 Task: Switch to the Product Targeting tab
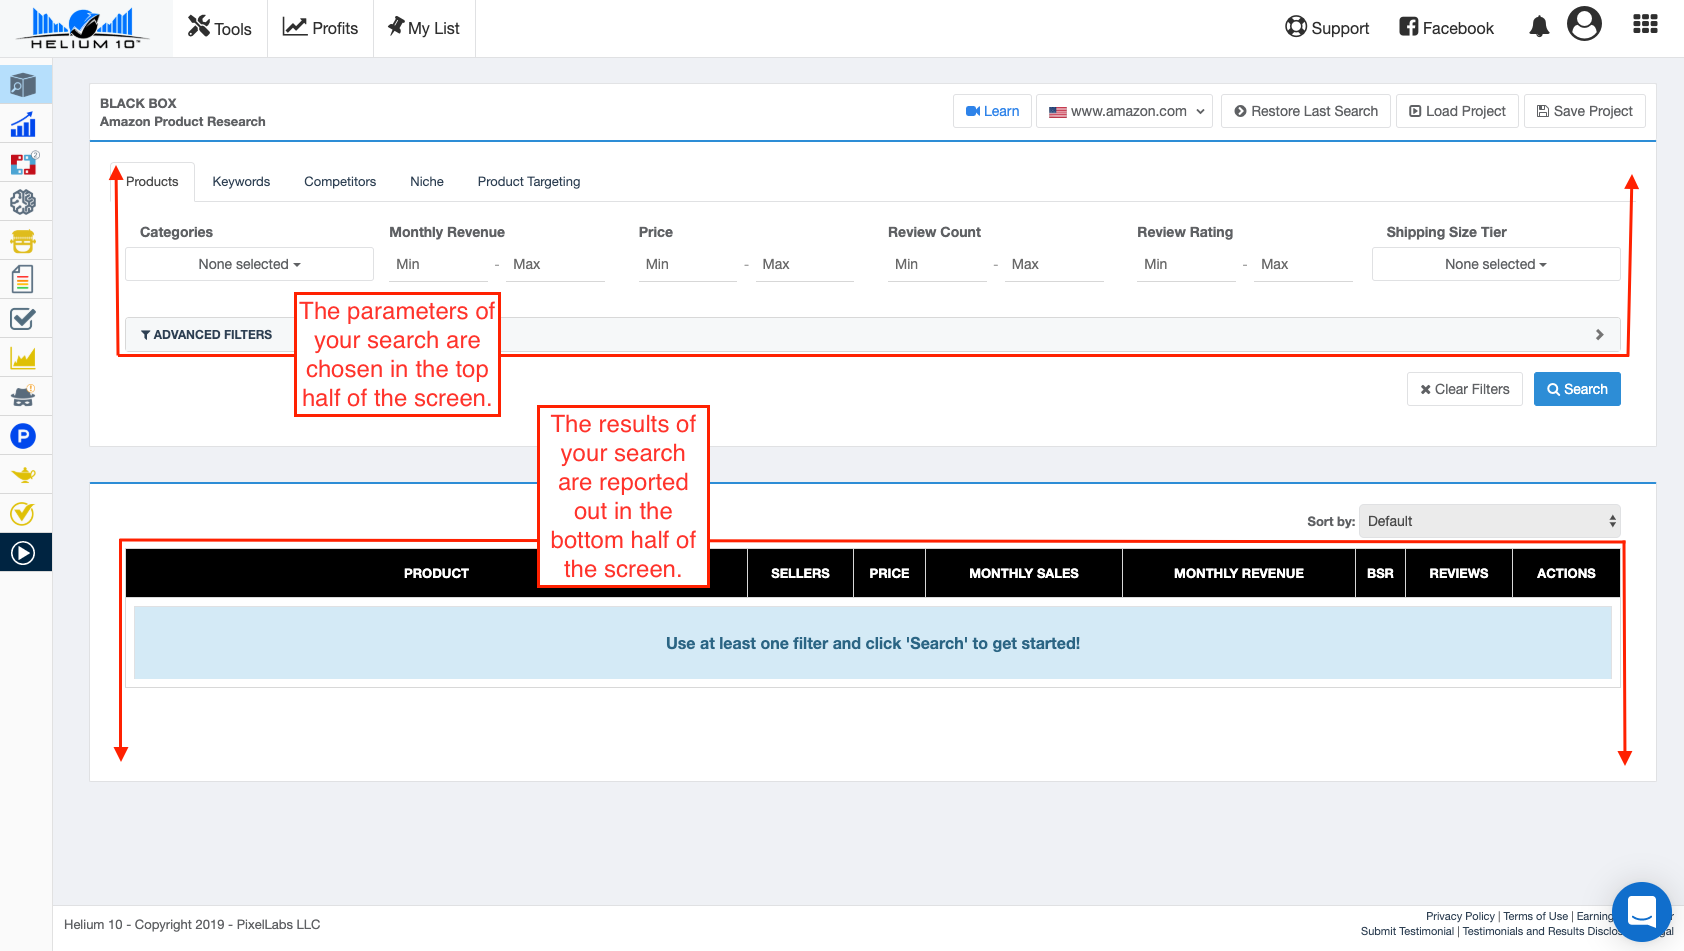(x=528, y=182)
